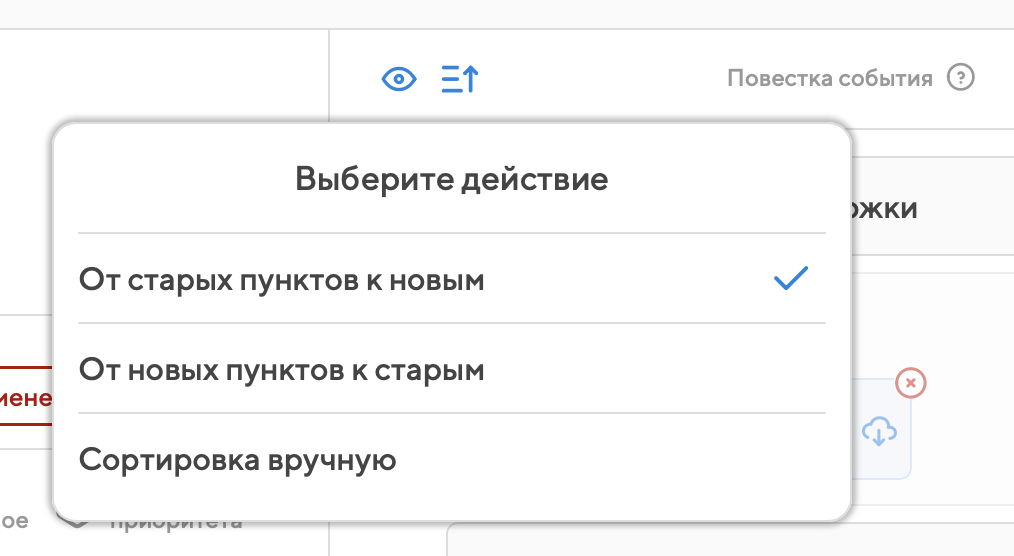Select "От старых пунктов к новым"
1014x556 pixels.
281,280
